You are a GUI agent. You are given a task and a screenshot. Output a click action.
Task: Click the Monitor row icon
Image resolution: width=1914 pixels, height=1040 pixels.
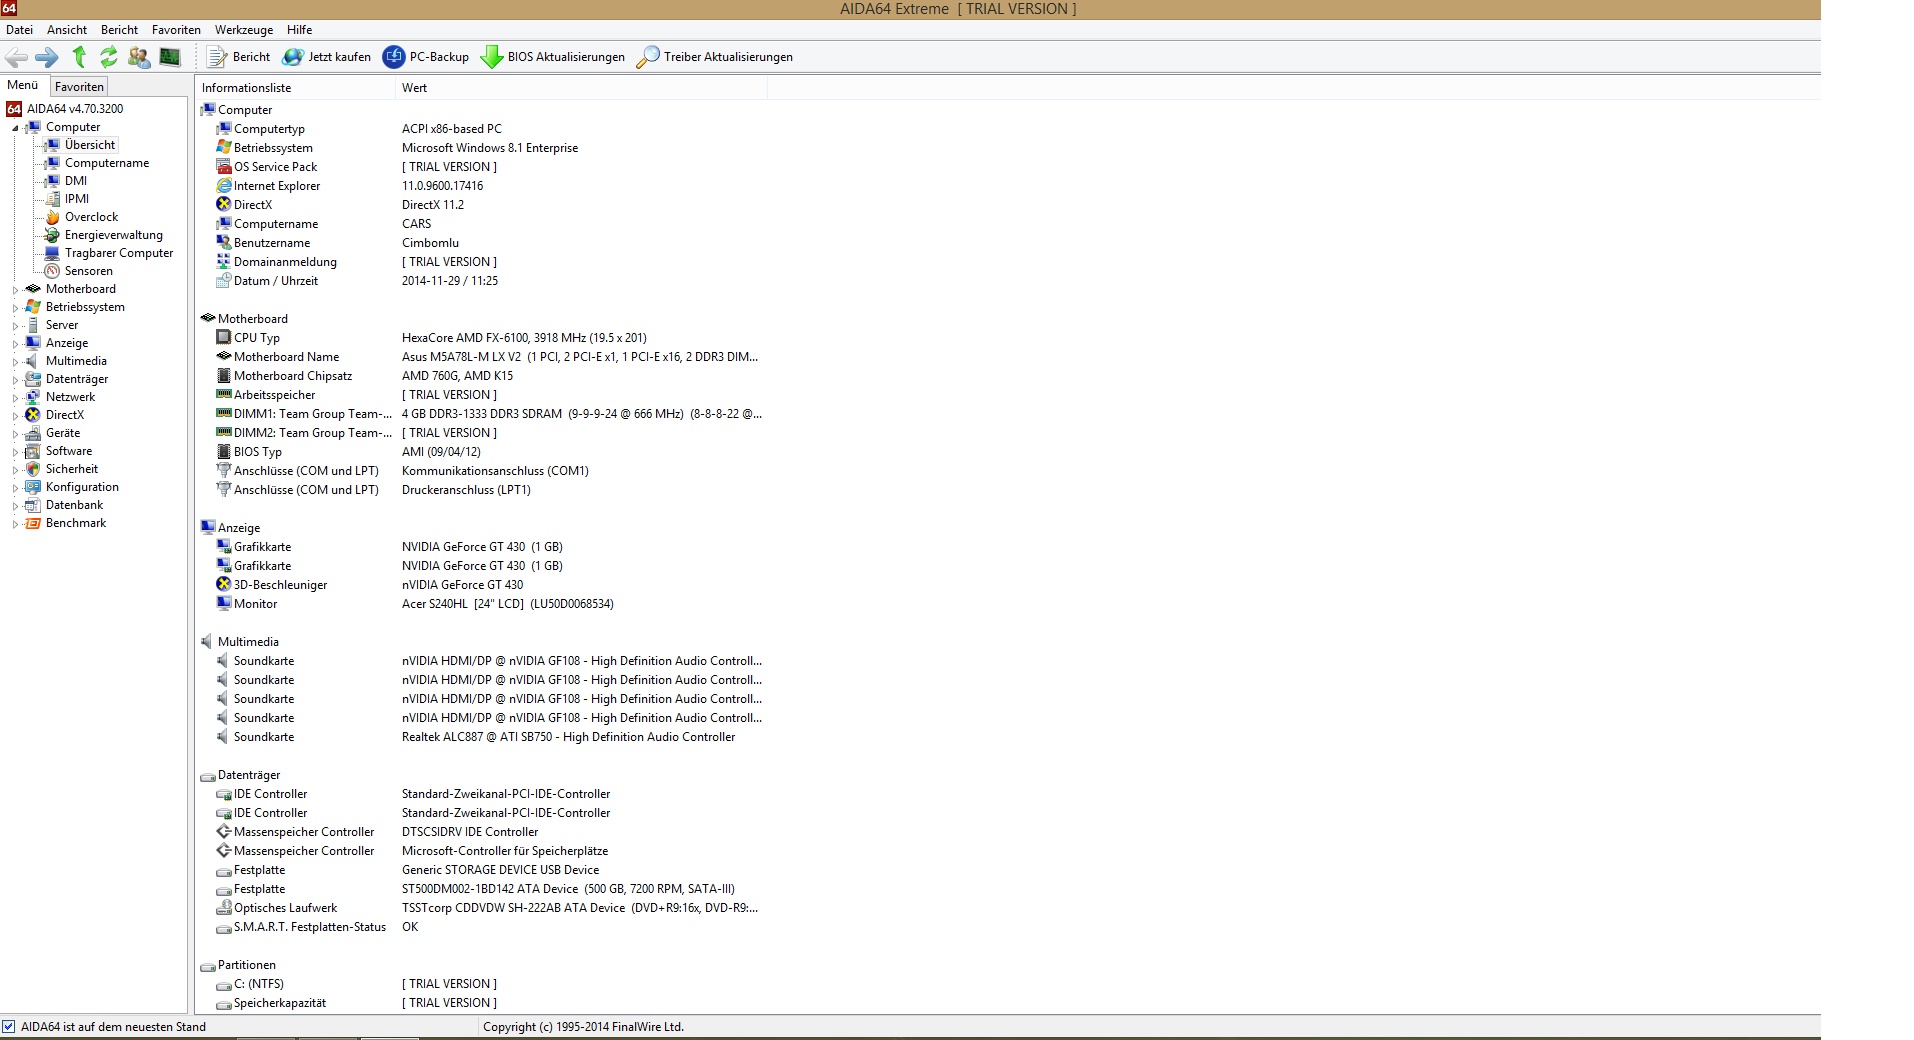coord(224,604)
